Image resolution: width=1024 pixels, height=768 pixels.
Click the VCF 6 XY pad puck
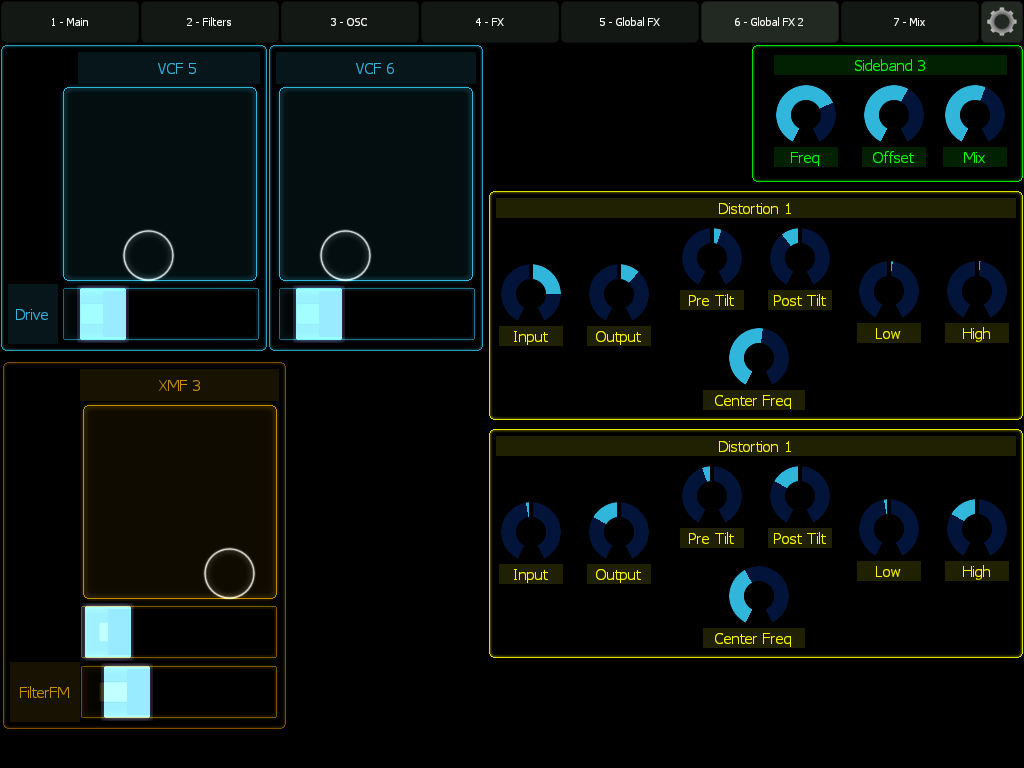coord(345,255)
